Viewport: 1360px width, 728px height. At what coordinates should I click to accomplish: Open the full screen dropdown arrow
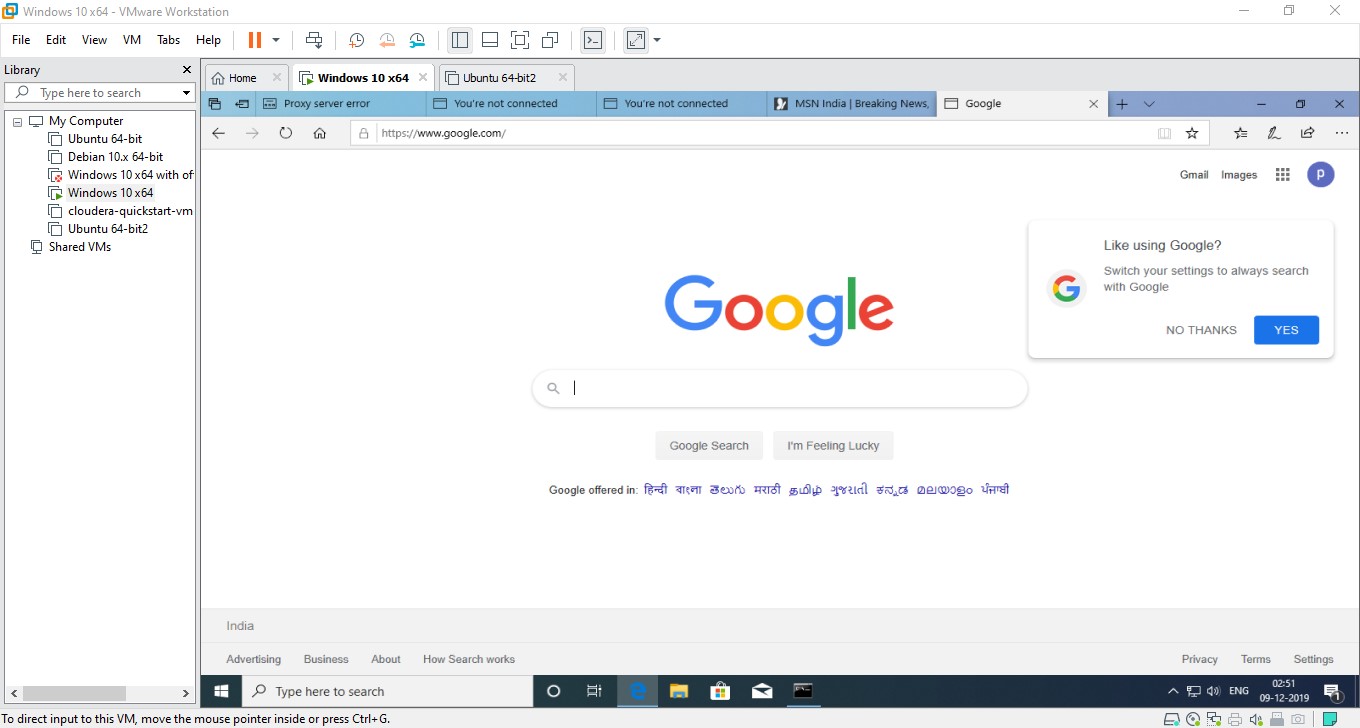coord(656,40)
